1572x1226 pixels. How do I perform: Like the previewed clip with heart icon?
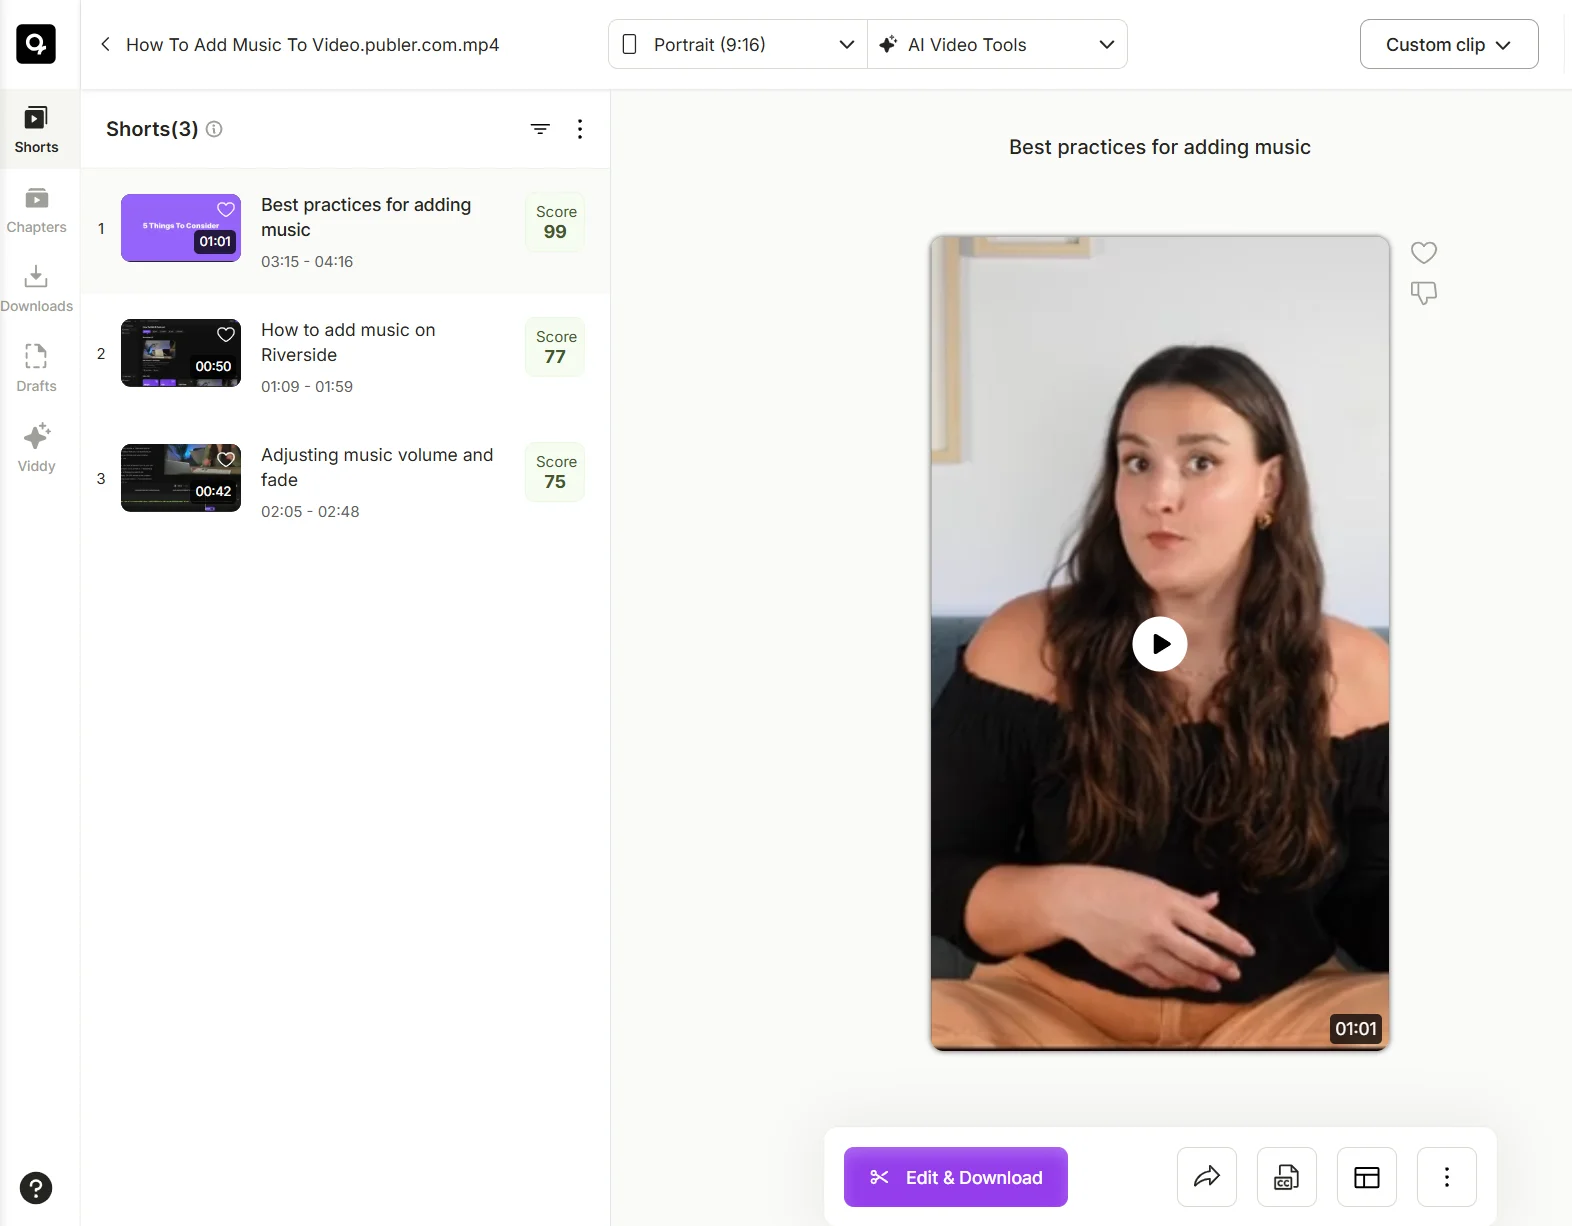click(1424, 253)
